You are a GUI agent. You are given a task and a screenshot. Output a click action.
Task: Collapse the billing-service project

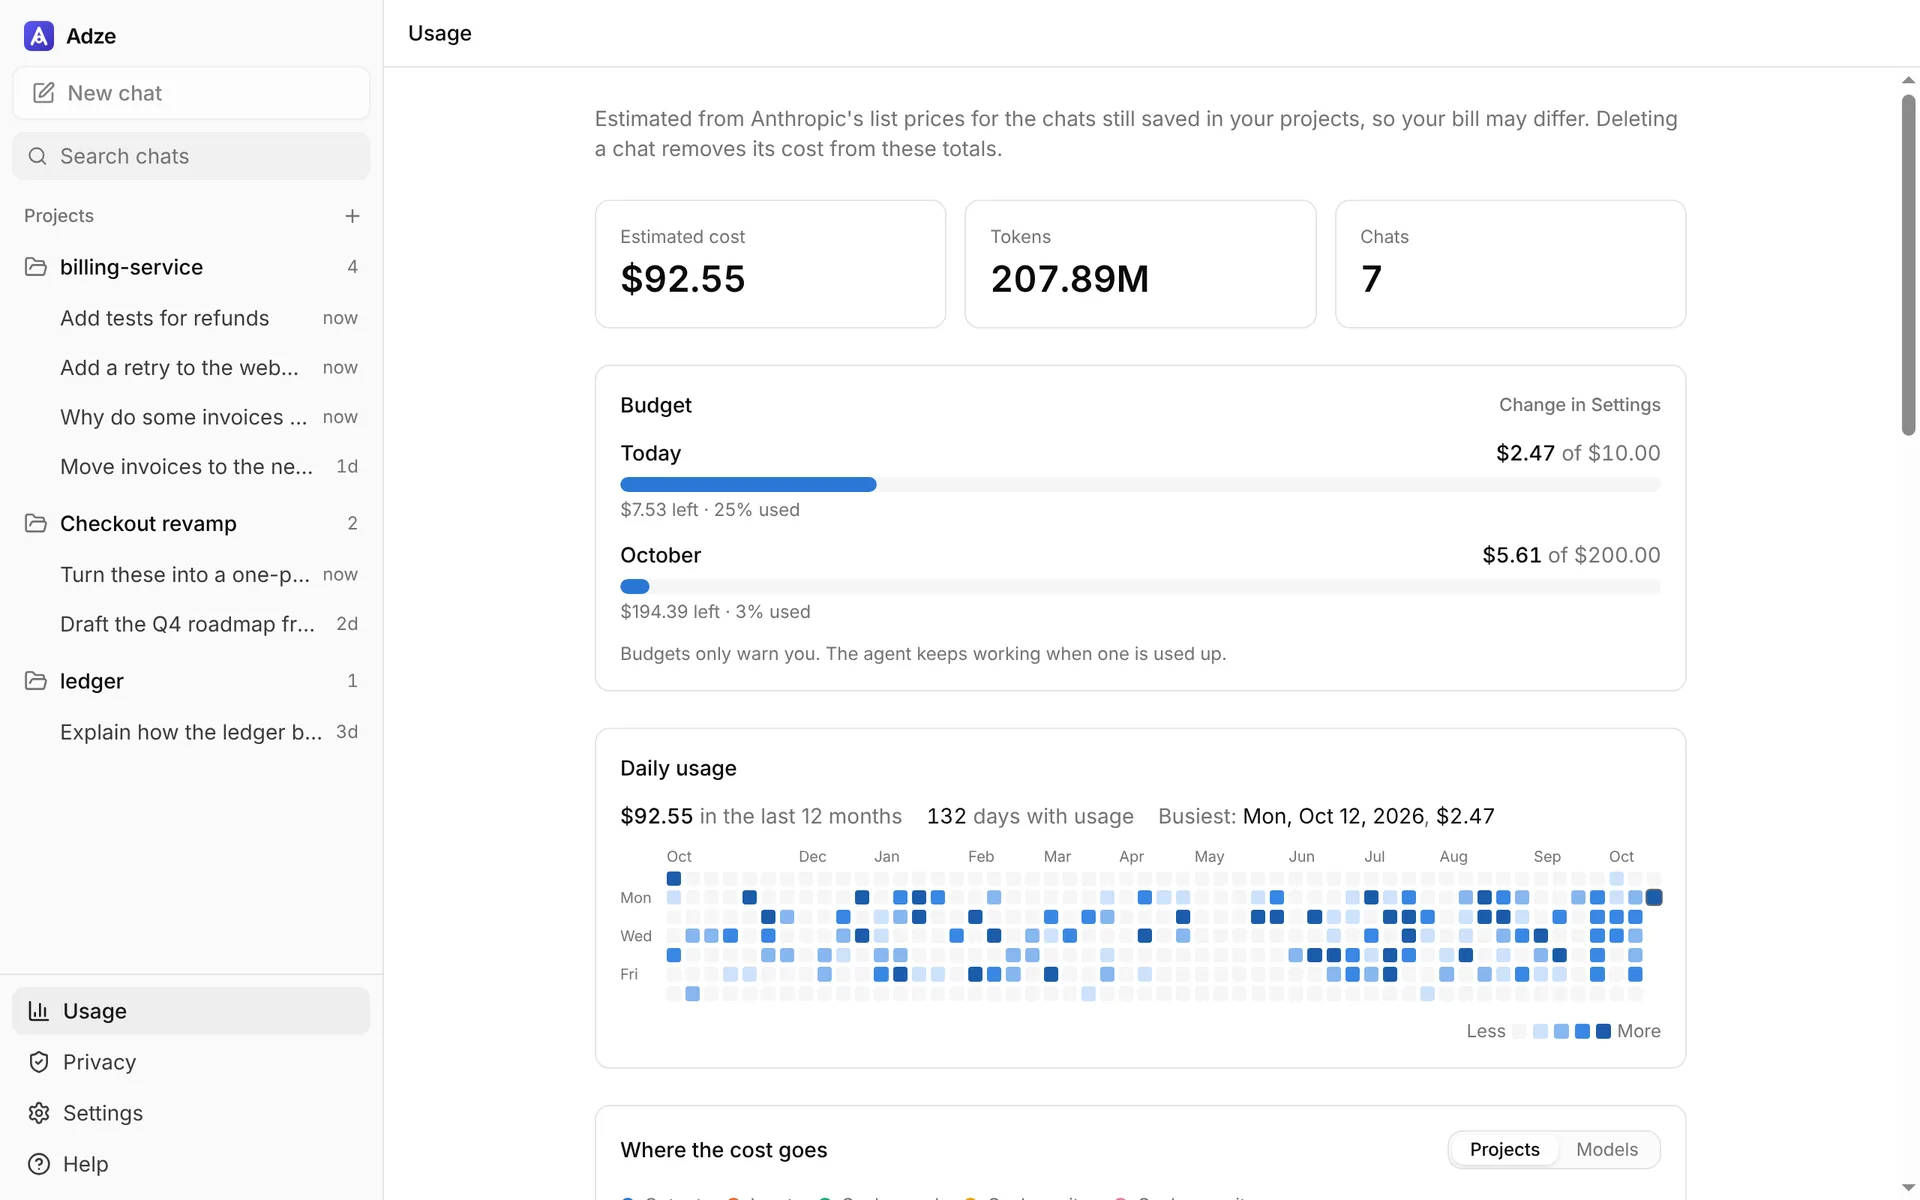click(x=191, y=267)
